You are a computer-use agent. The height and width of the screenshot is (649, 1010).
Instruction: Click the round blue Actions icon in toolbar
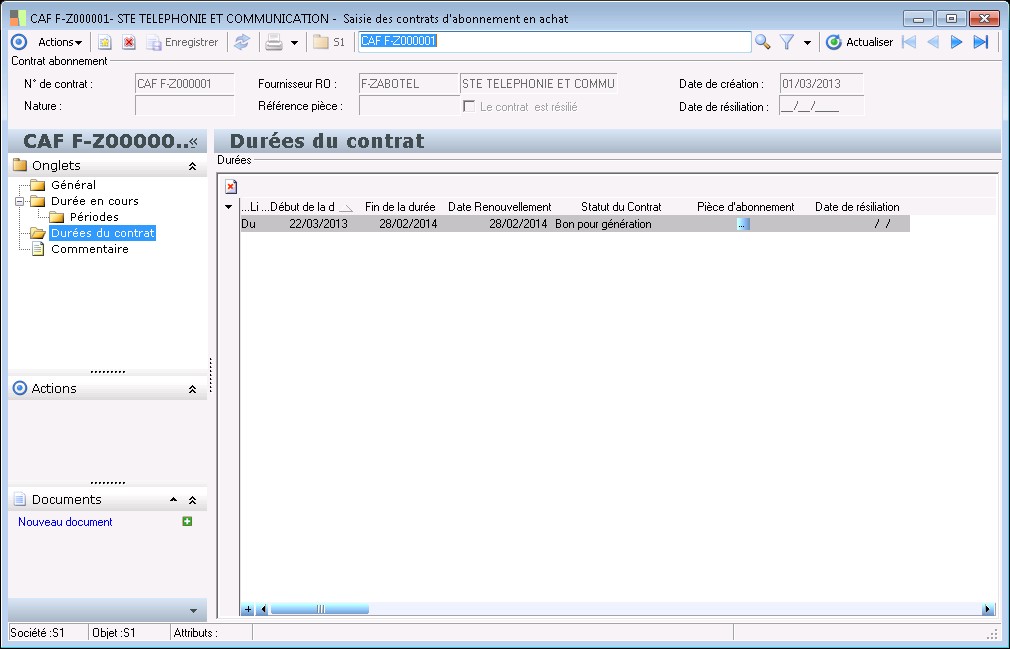[x=19, y=42]
